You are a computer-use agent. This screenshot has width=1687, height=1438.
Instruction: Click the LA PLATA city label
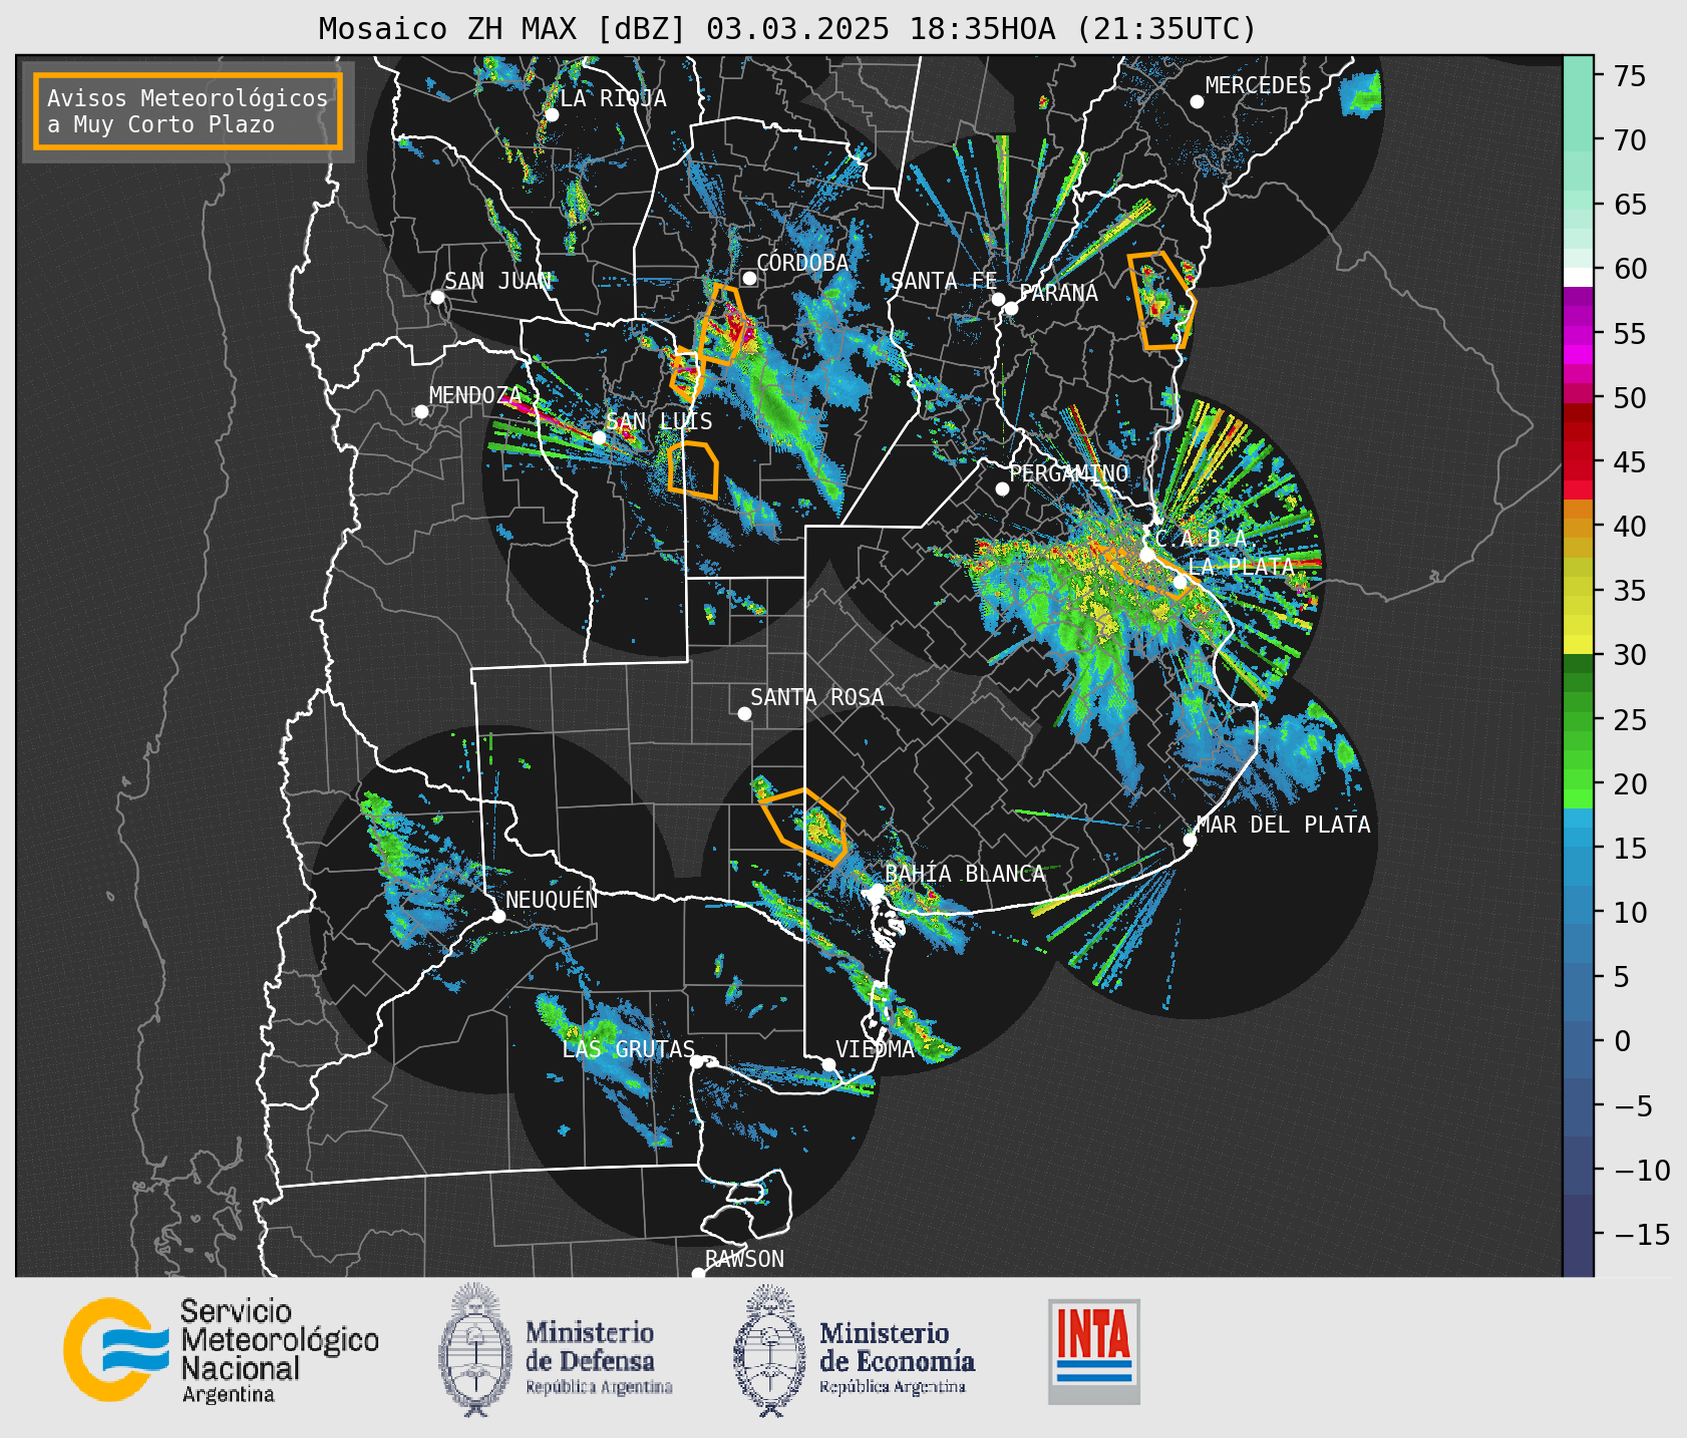[1241, 566]
